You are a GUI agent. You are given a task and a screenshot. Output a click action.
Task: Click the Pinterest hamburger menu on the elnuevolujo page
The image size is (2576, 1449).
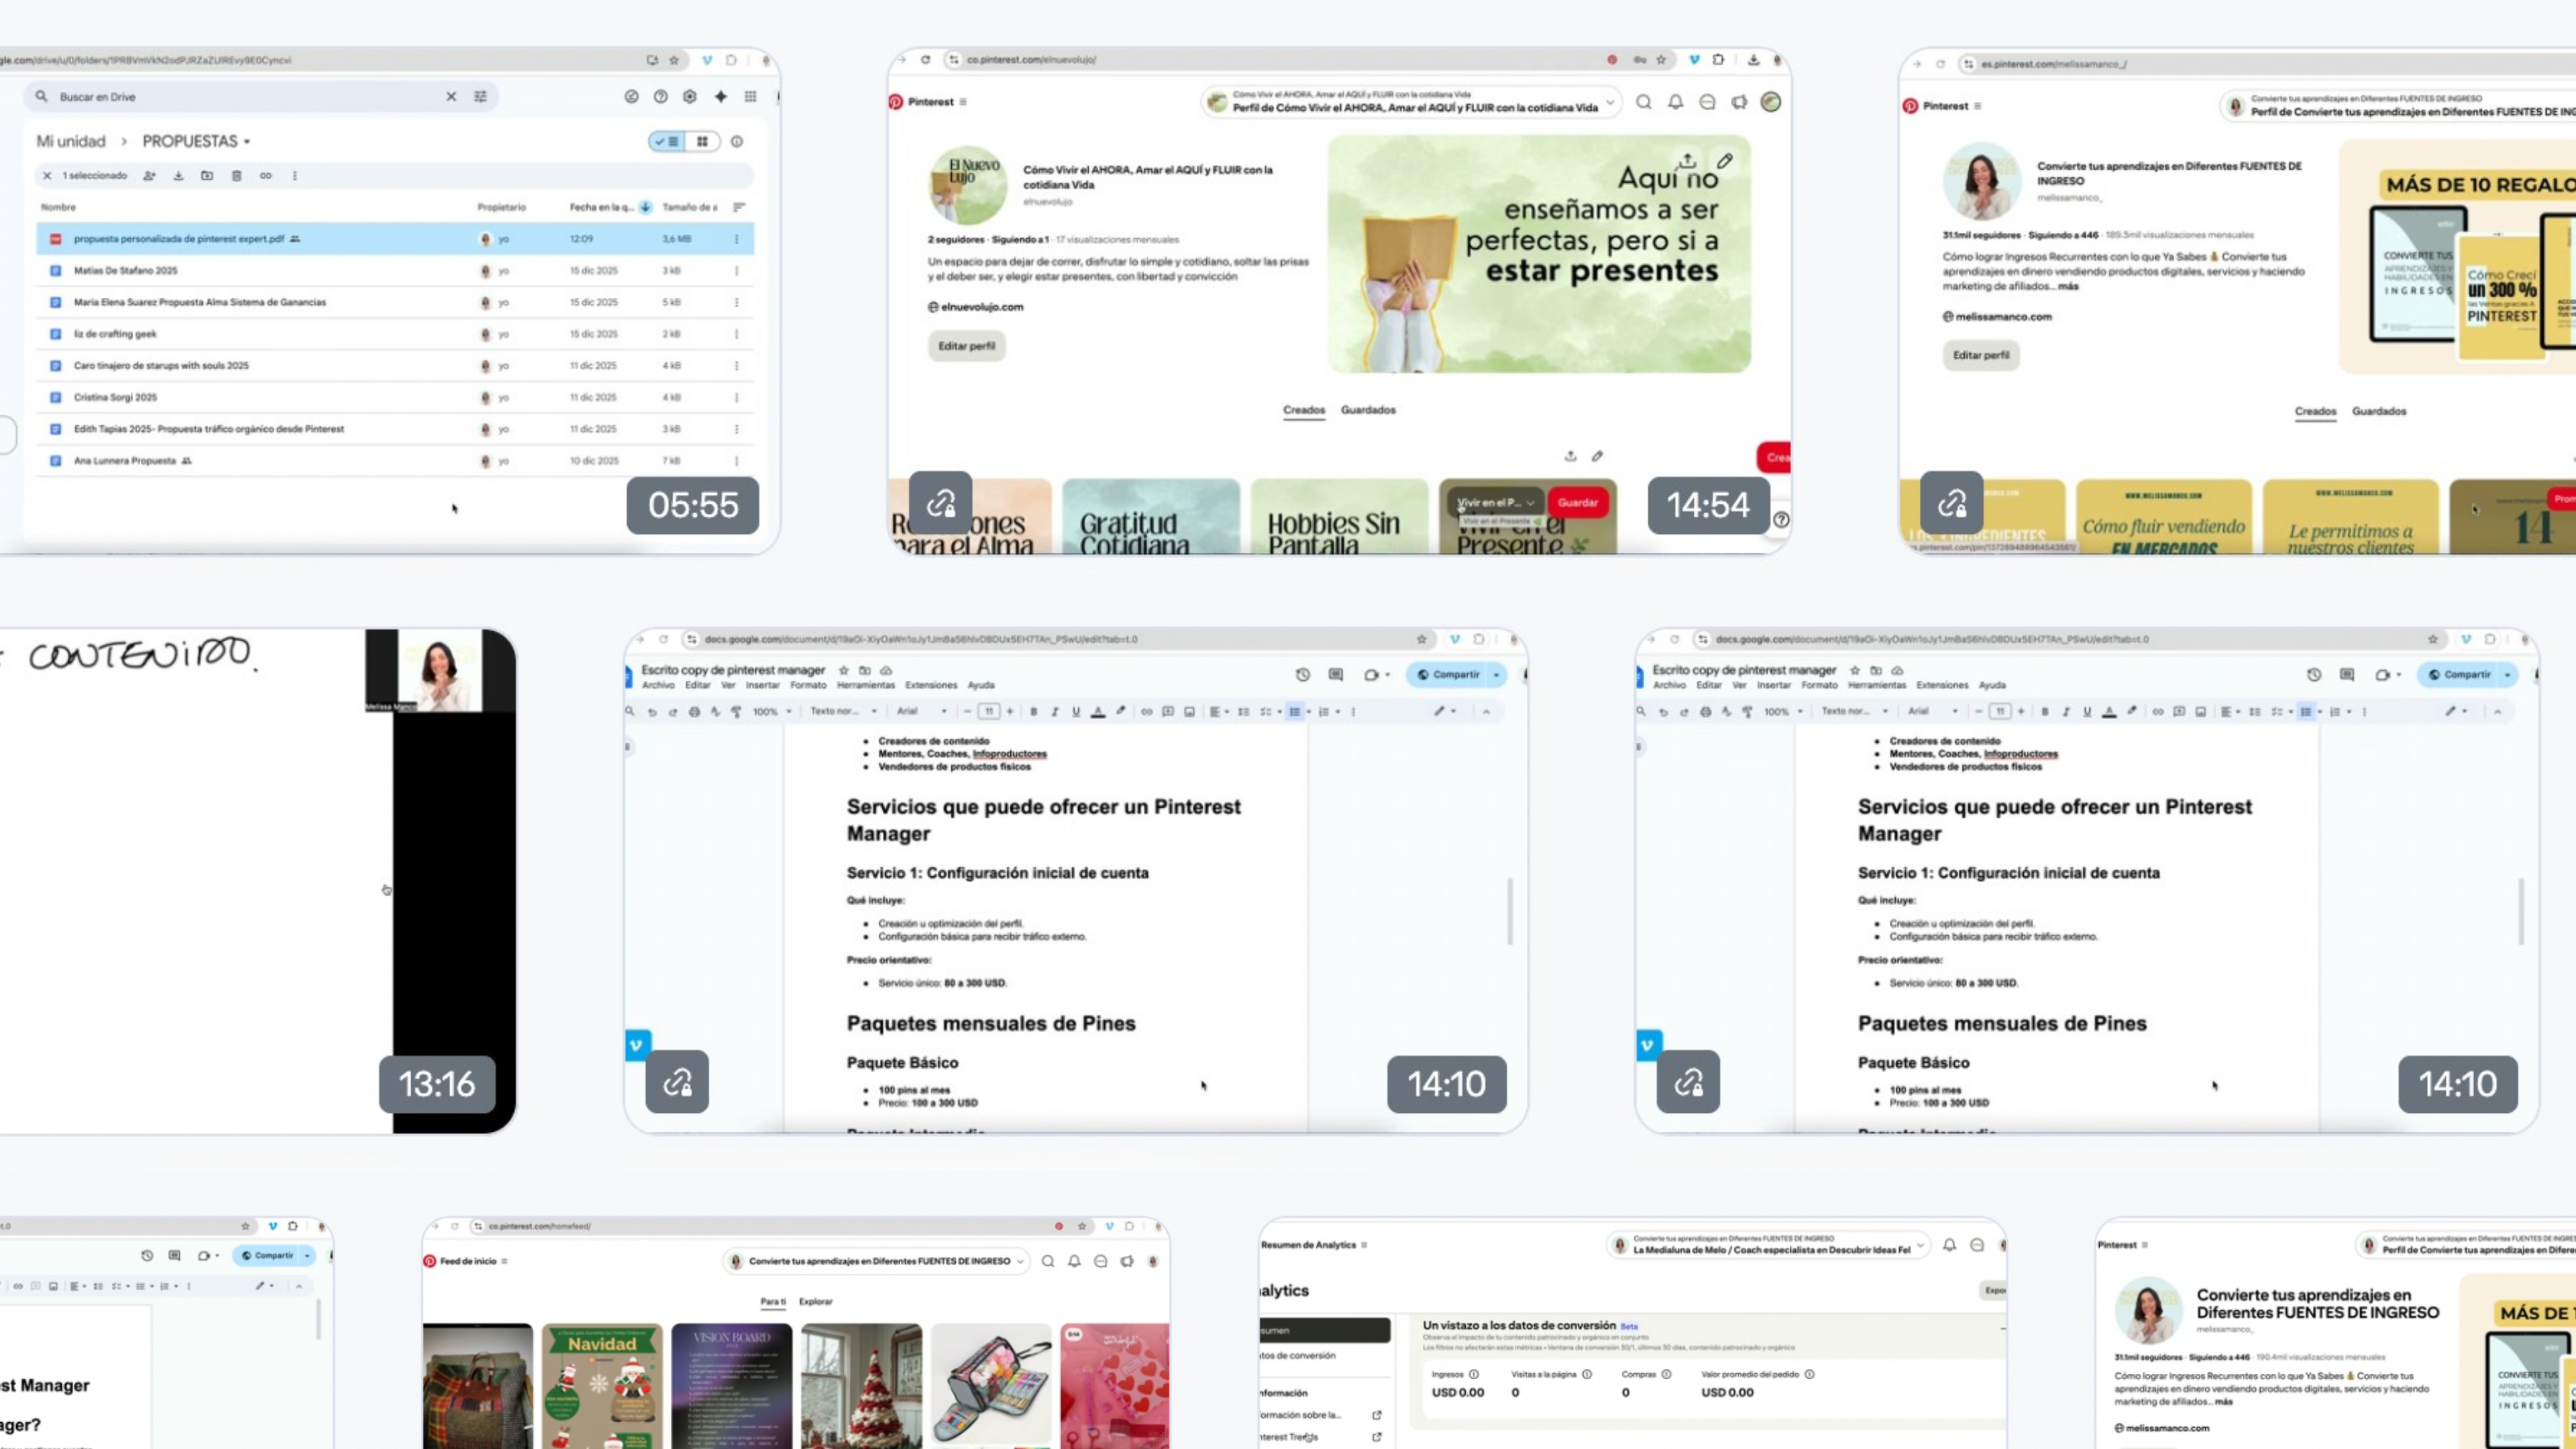click(963, 102)
